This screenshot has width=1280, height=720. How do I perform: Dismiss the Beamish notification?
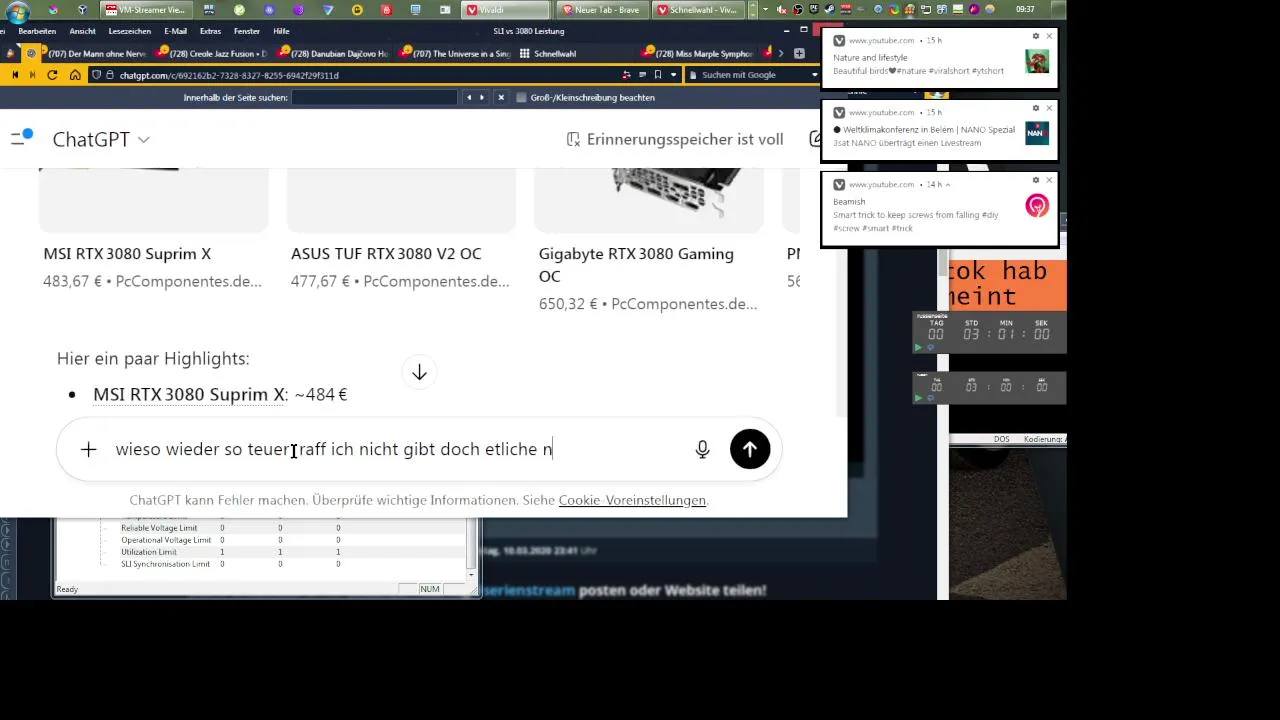[1049, 180]
